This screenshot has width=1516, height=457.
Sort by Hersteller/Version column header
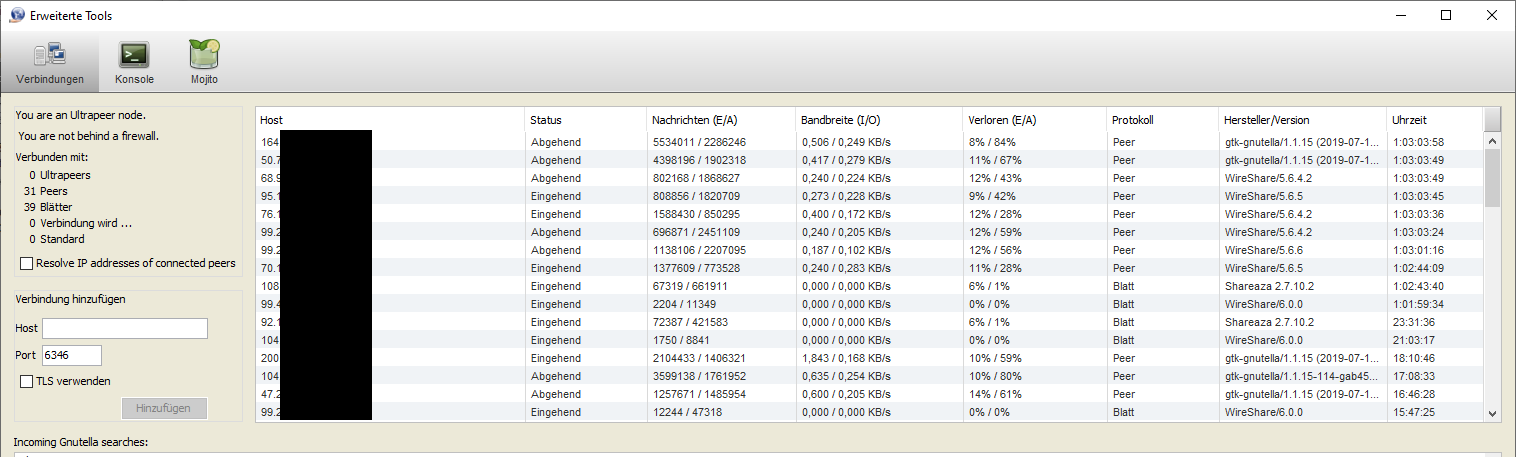pyautogui.click(x=1303, y=120)
